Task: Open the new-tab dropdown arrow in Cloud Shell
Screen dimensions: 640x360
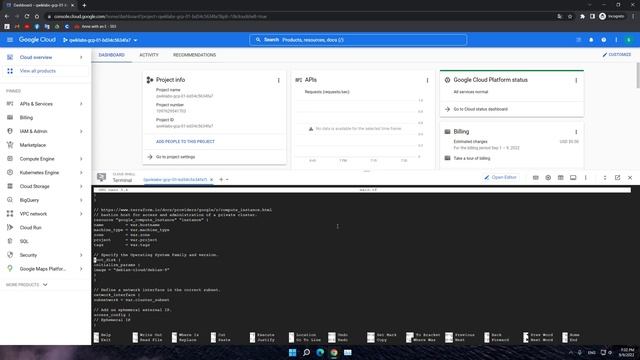Action: pos(227,180)
